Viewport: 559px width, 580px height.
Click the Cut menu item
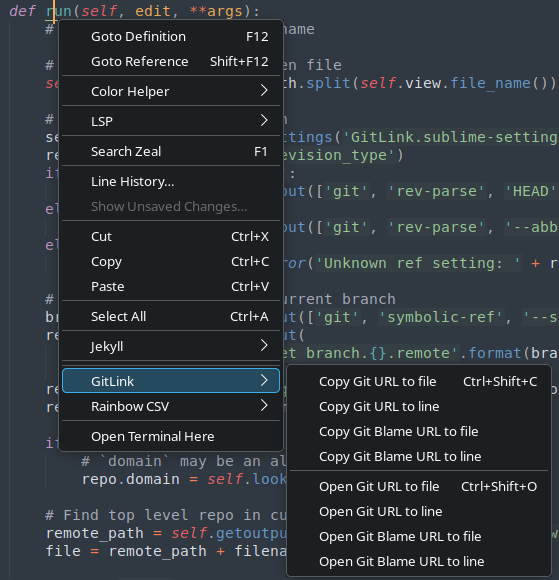pos(171,237)
